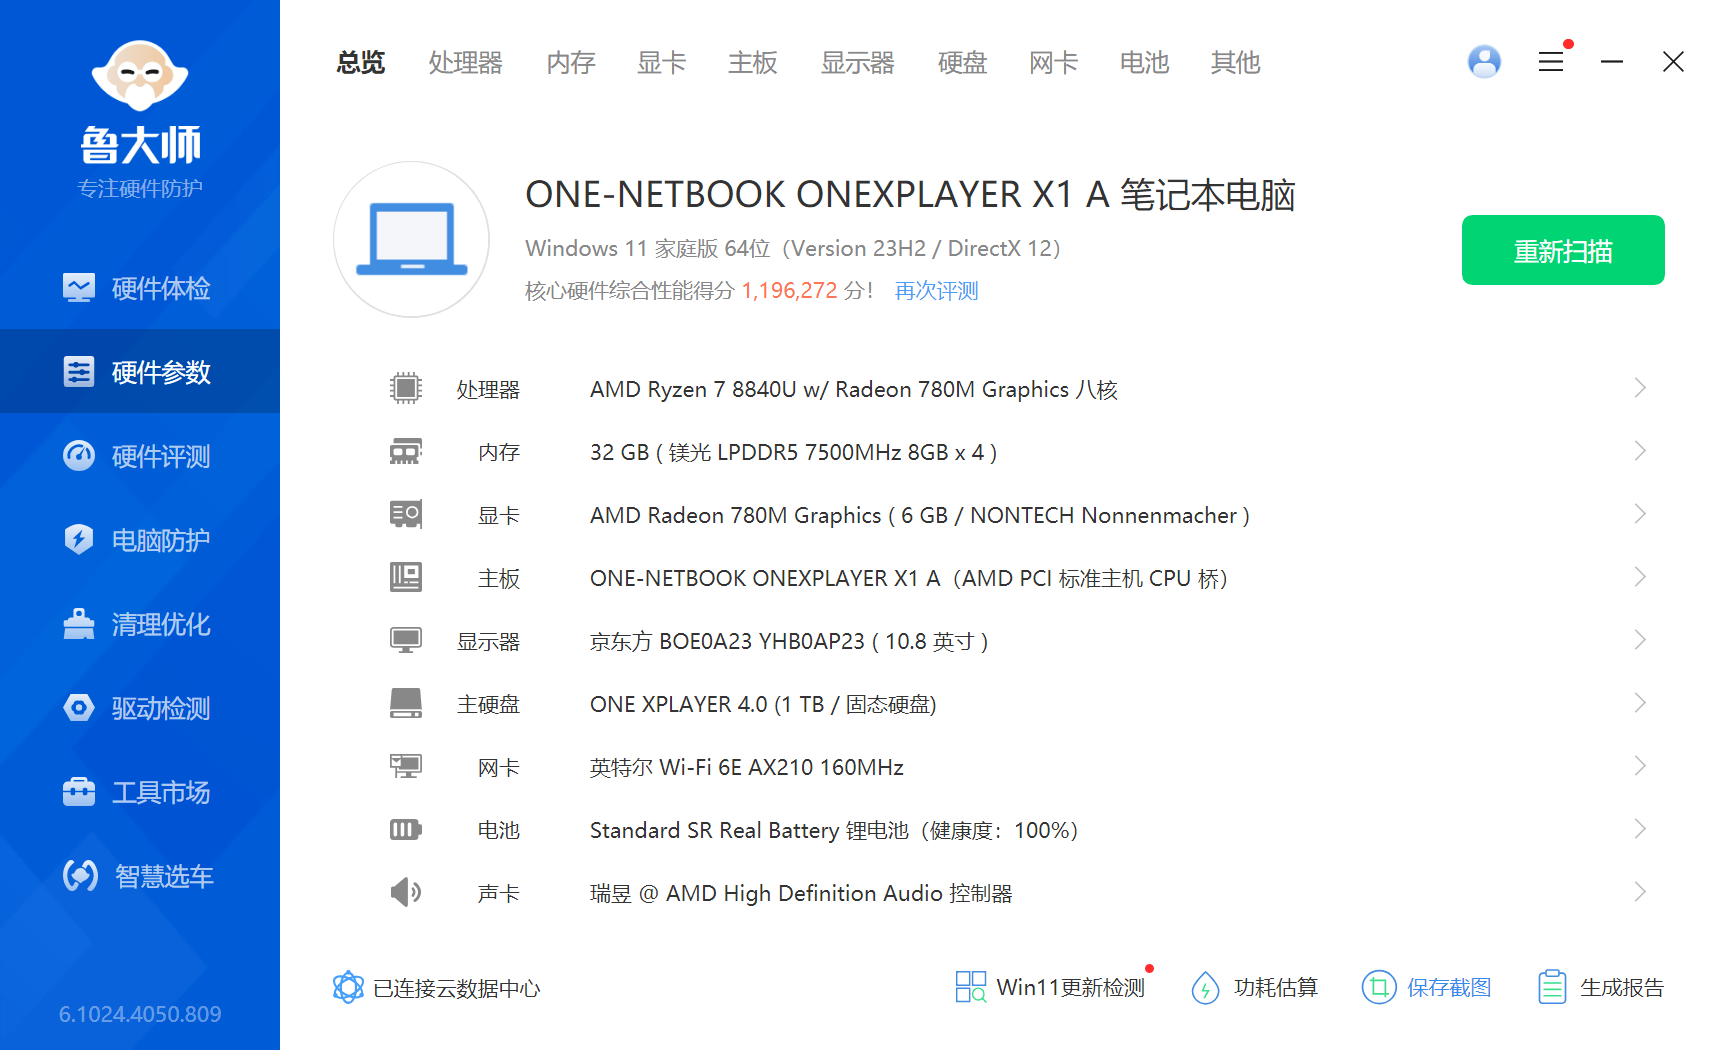Click the 网卡 network icon
This screenshot has height=1050, width=1715.
pyautogui.click(x=406, y=766)
